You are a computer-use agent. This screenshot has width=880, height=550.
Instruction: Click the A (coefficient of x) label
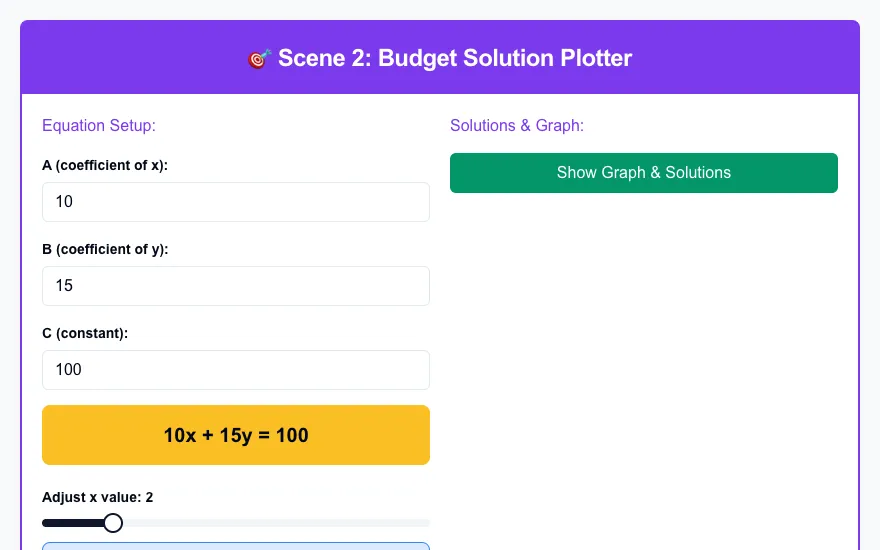coord(105,166)
